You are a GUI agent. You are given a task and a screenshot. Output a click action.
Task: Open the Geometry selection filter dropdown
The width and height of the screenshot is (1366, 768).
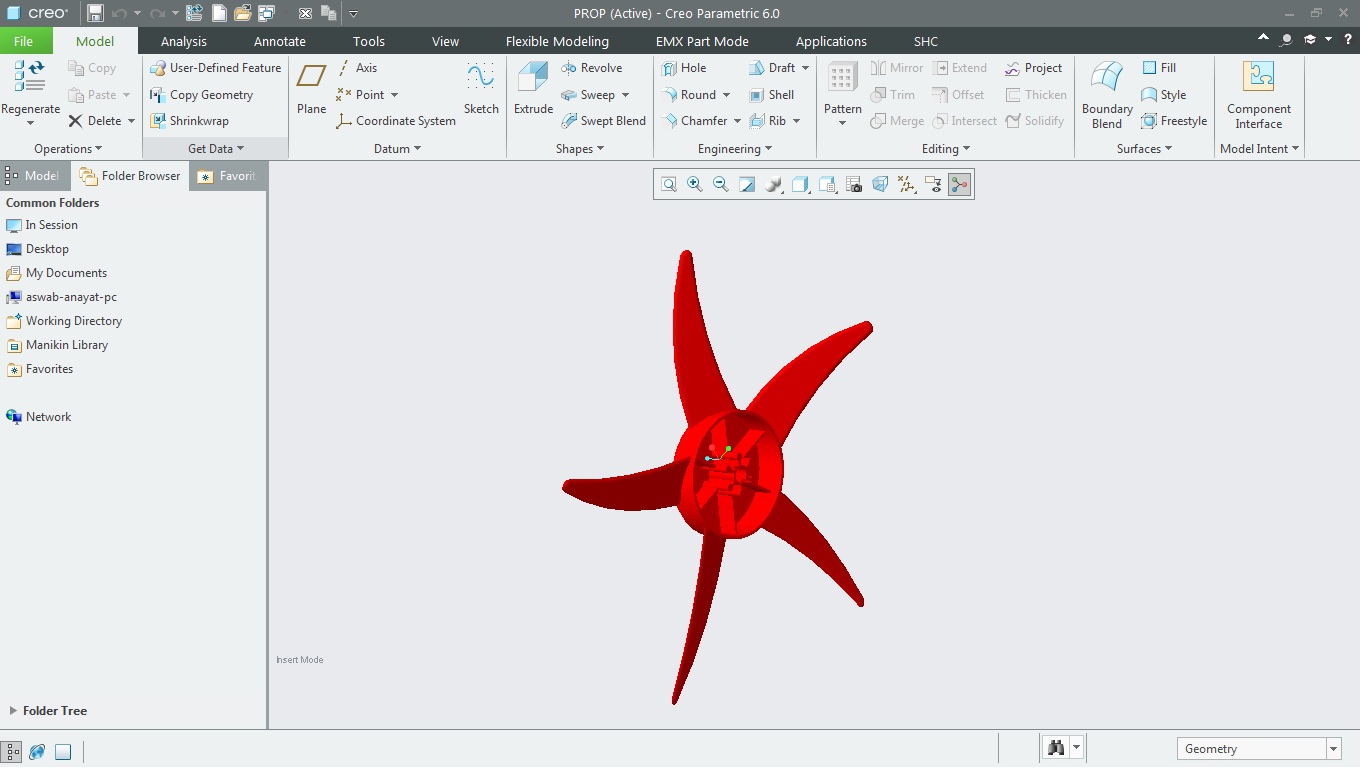(x=1334, y=749)
